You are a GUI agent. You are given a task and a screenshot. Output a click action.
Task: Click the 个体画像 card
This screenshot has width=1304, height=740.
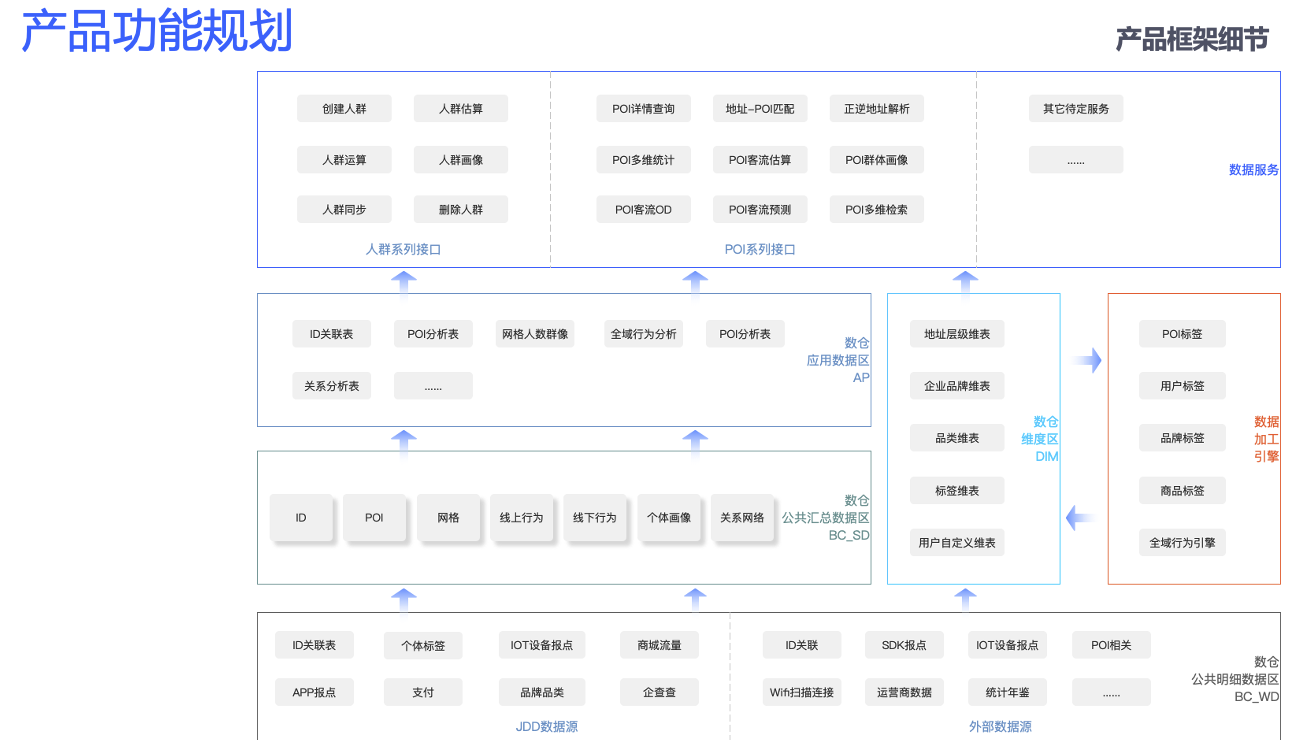click(669, 517)
